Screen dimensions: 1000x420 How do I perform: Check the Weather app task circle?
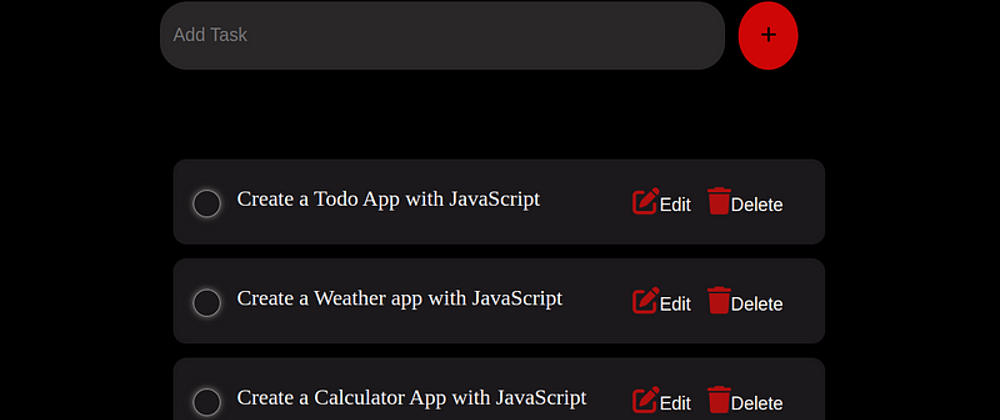point(207,303)
